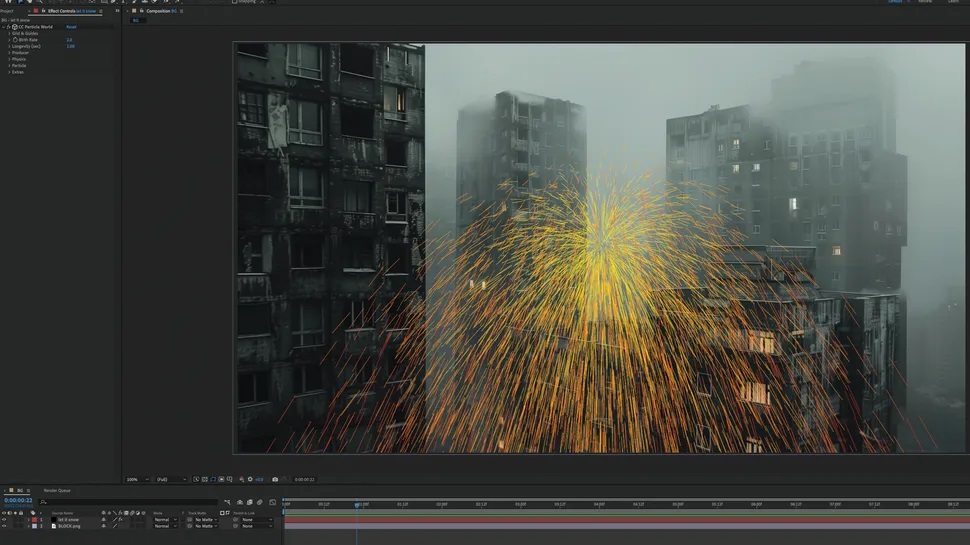Click the composition mini-flowchart icon
The width and height of the screenshot is (970, 545).
(227, 502)
